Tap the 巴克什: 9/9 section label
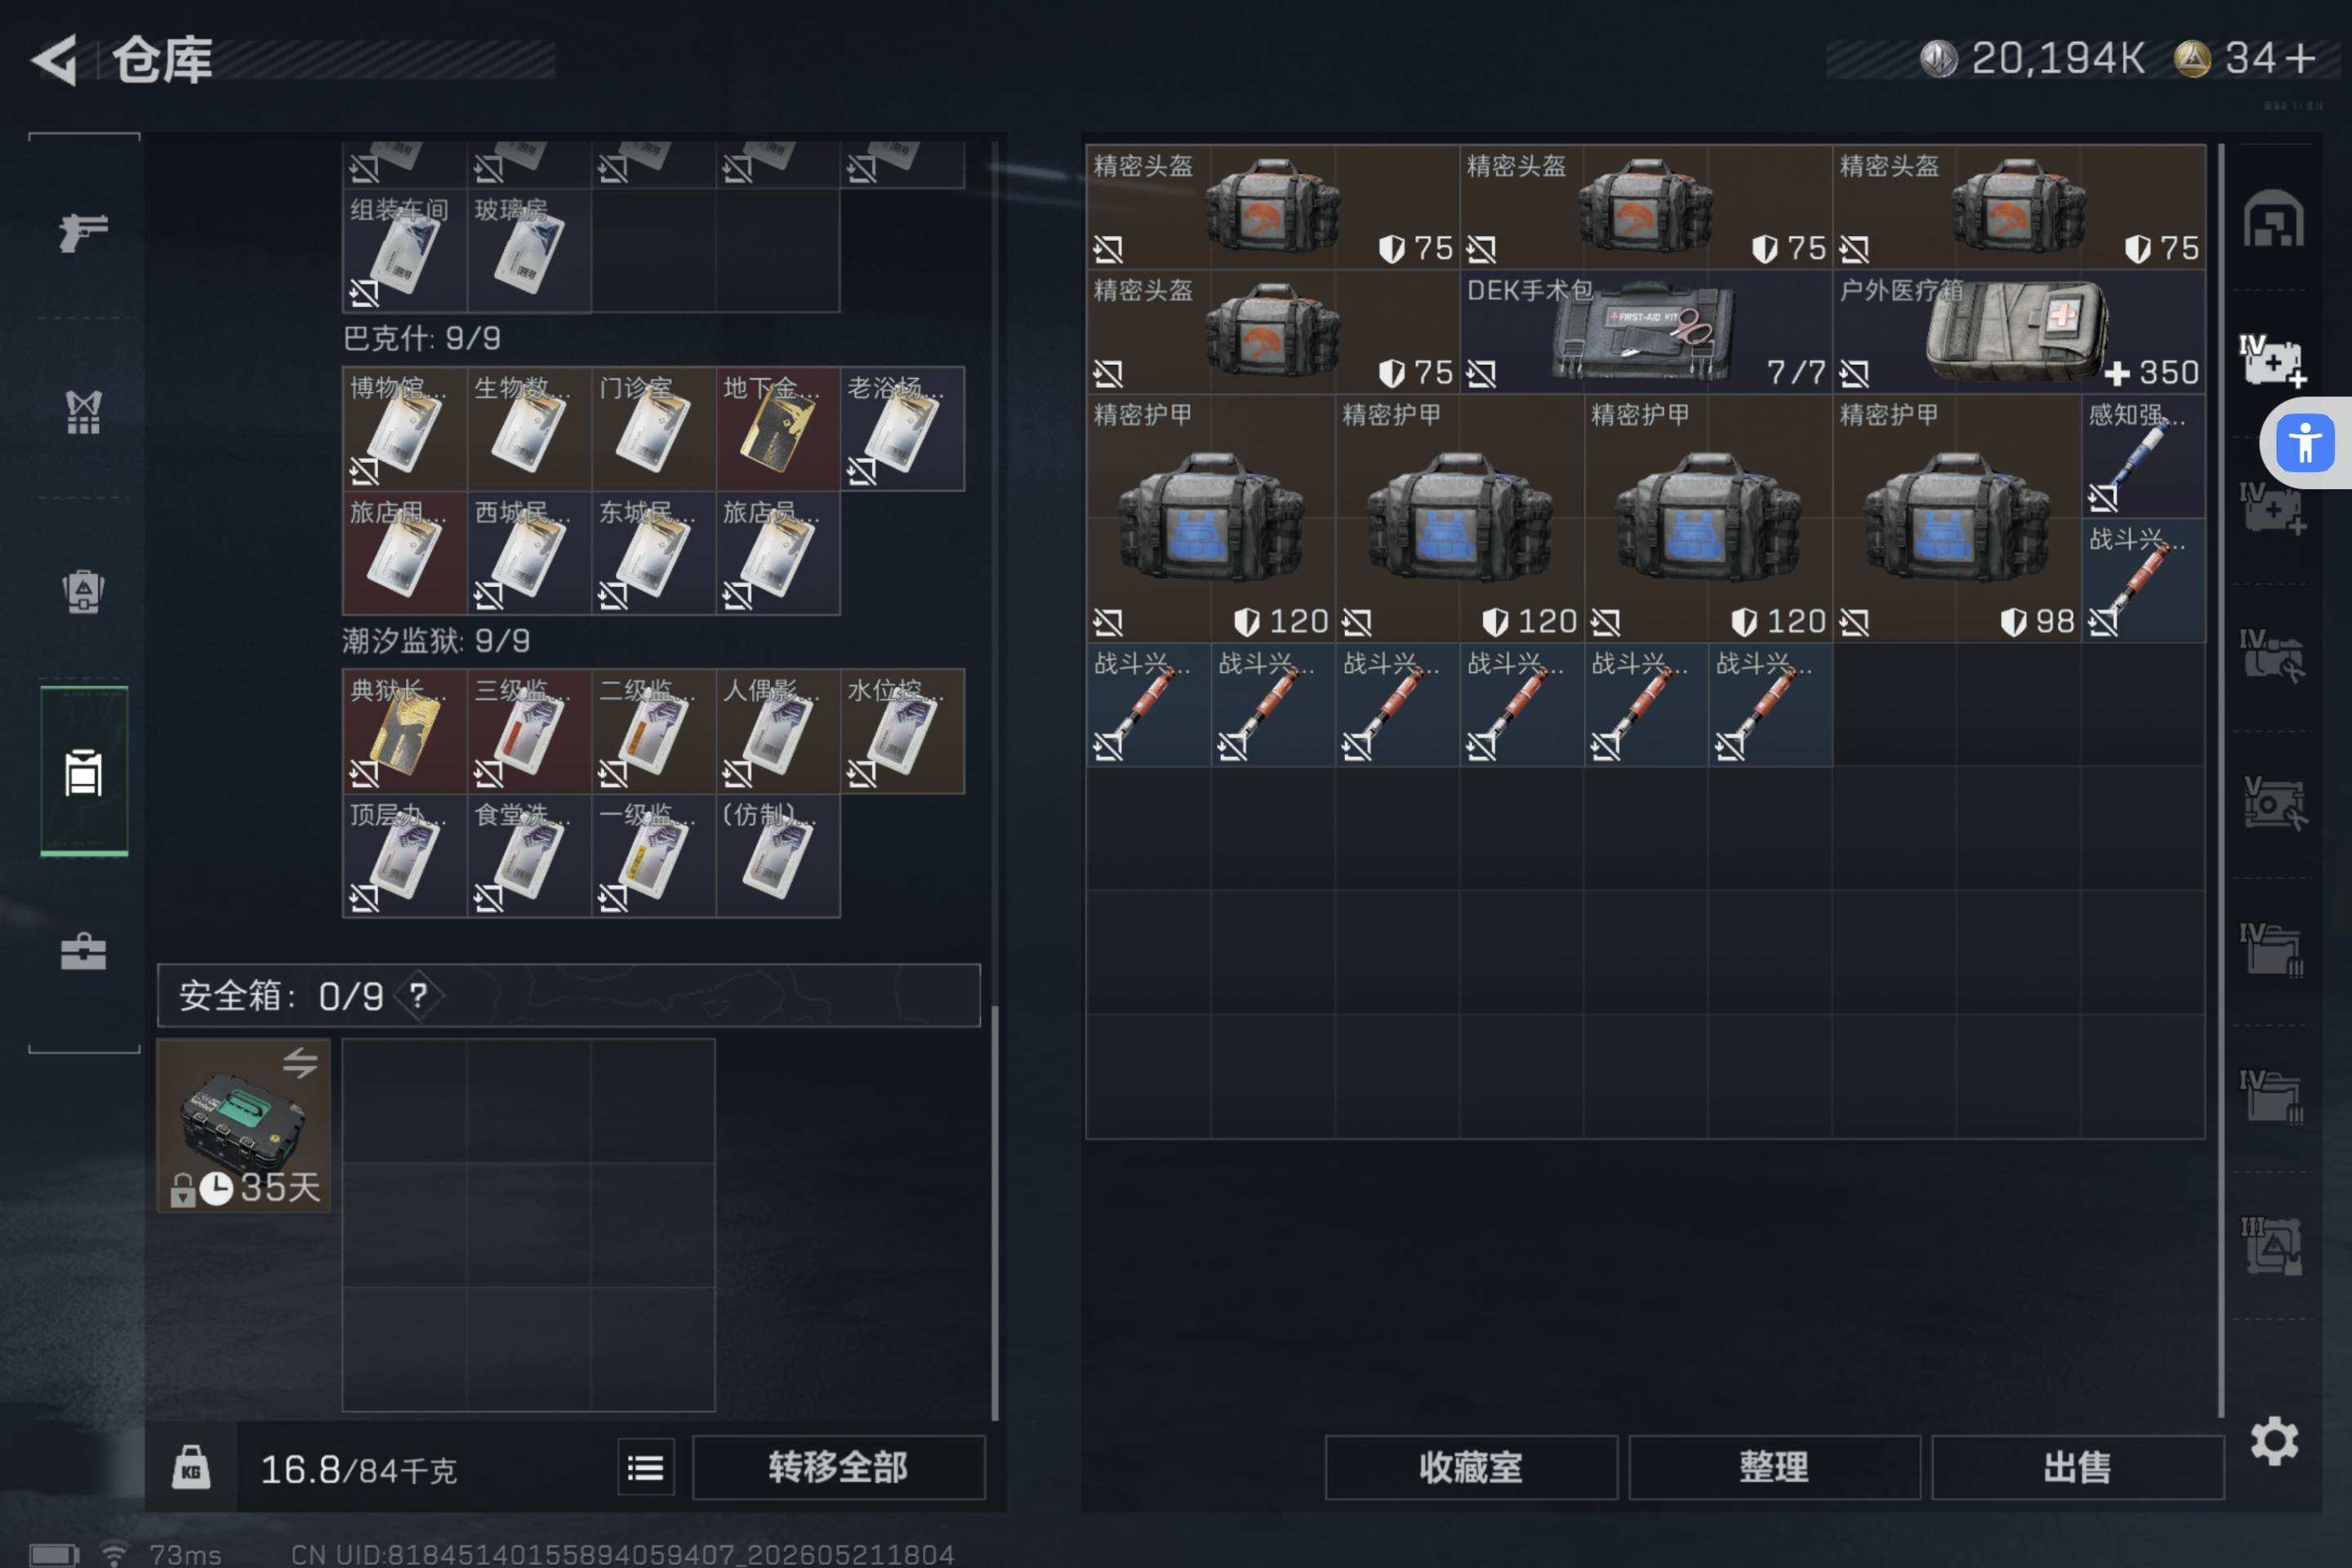This screenshot has width=2352, height=1568. click(x=422, y=338)
